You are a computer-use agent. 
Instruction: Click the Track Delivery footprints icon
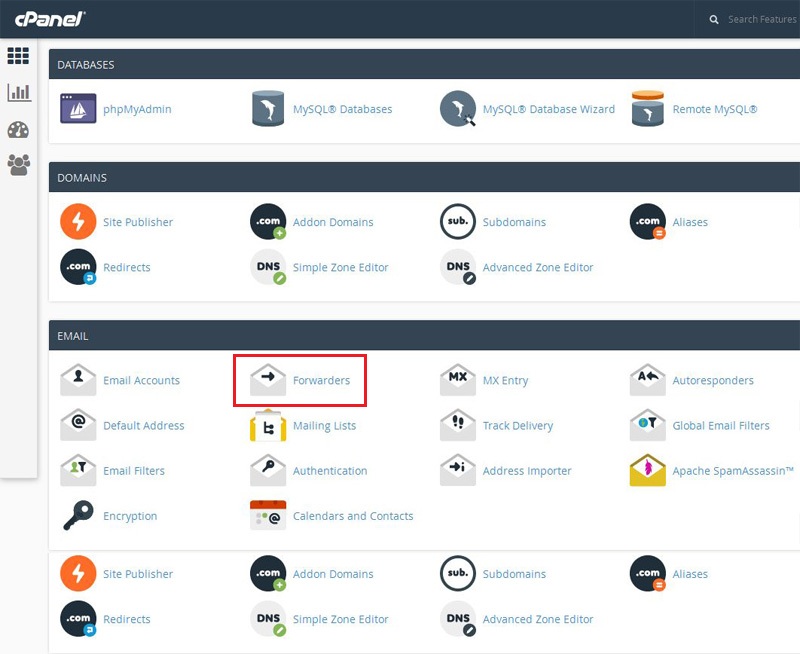(x=458, y=424)
